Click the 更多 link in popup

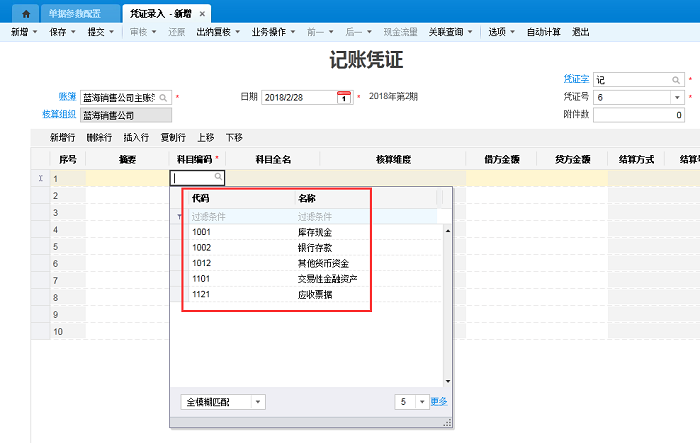click(438, 401)
